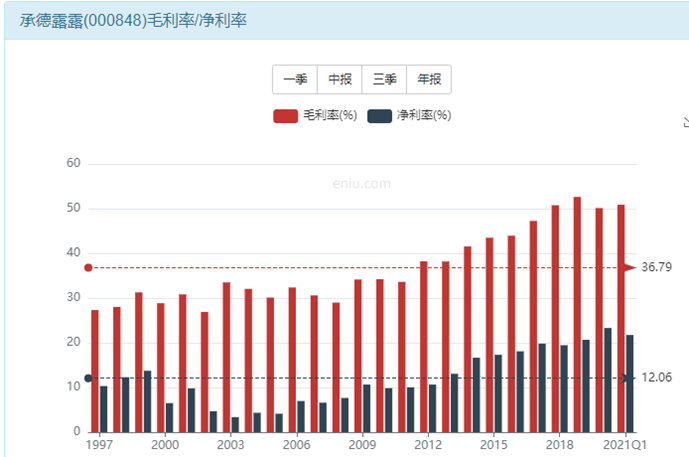Click the red average line start dot

pos(88,268)
